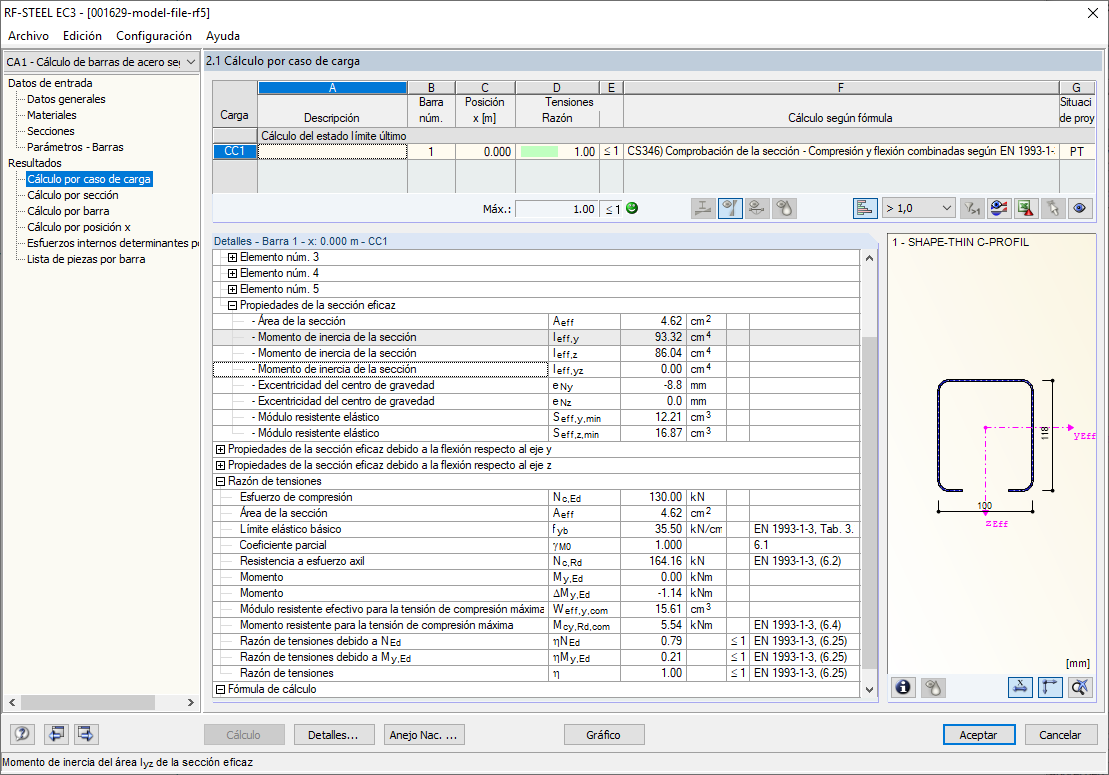Open section info with the 'i' icon
Screen dimensions: 1109x775
(903, 687)
